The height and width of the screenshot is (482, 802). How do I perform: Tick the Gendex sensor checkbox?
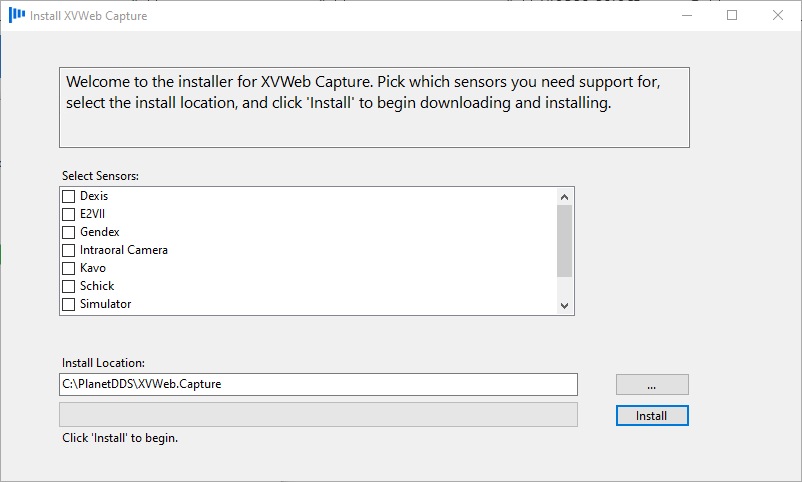69,232
